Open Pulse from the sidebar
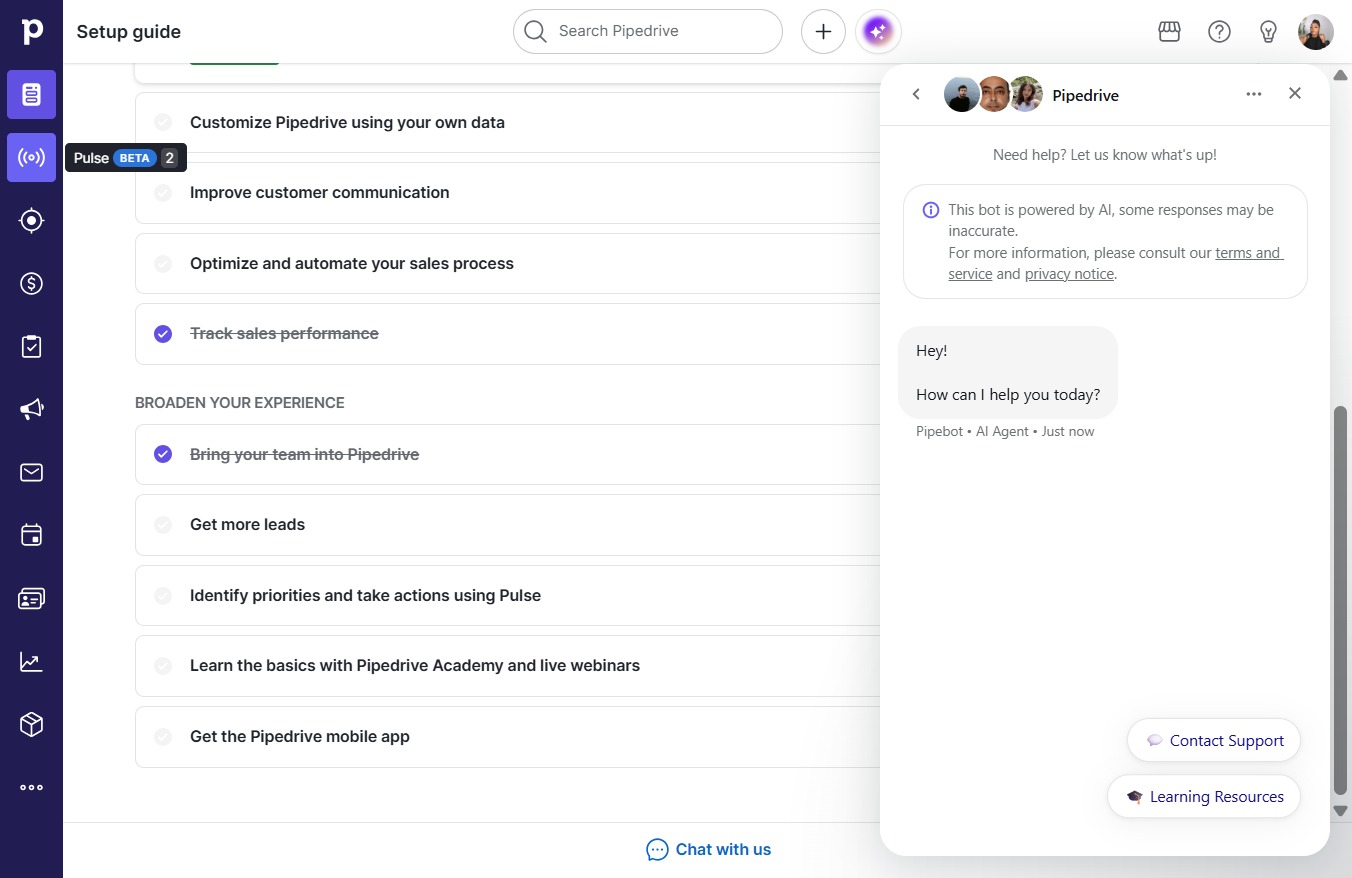 31,158
